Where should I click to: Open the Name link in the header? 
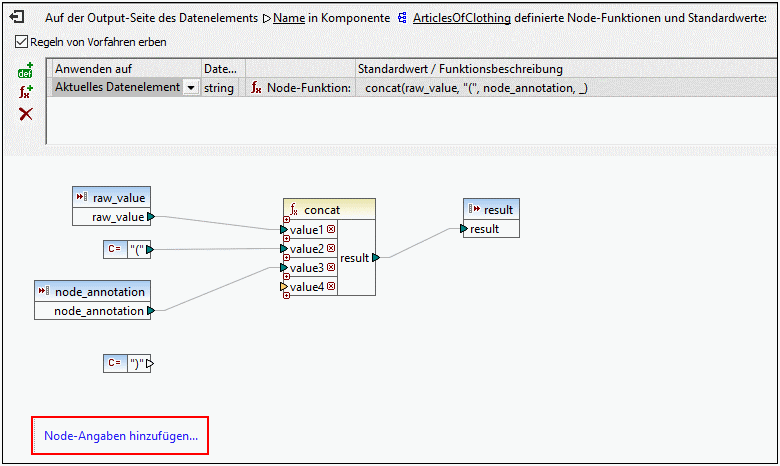(290, 18)
